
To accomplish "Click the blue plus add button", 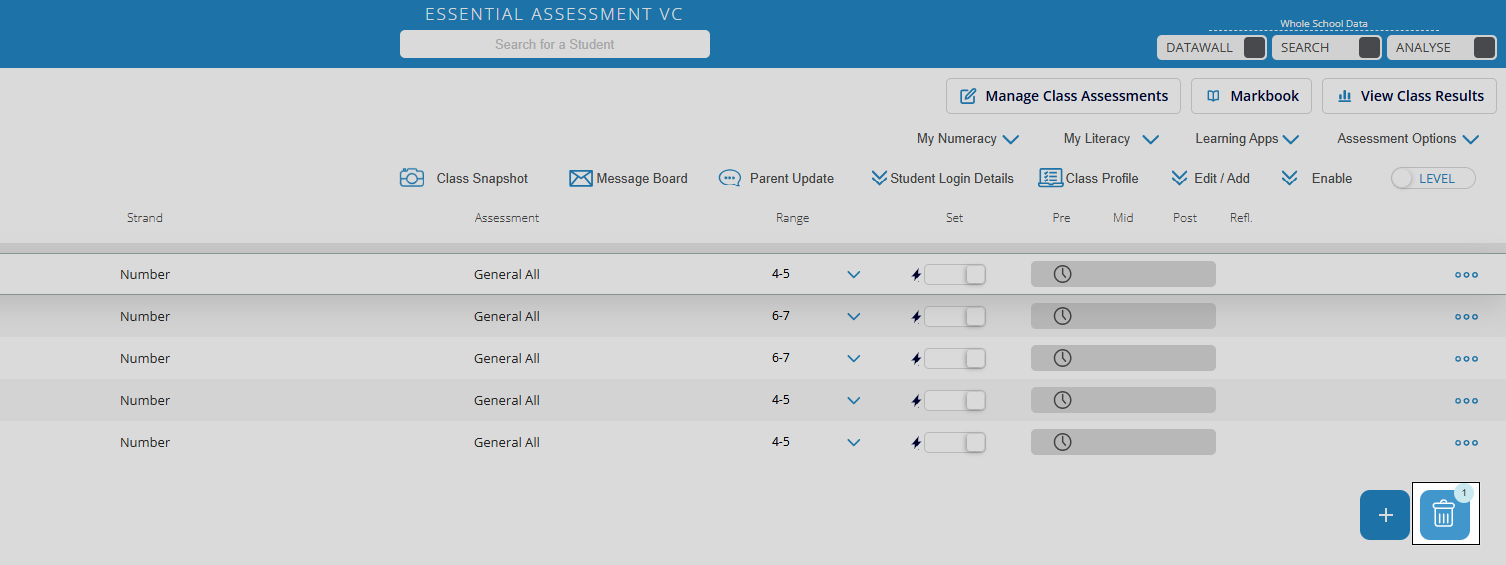I will 1385,515.
